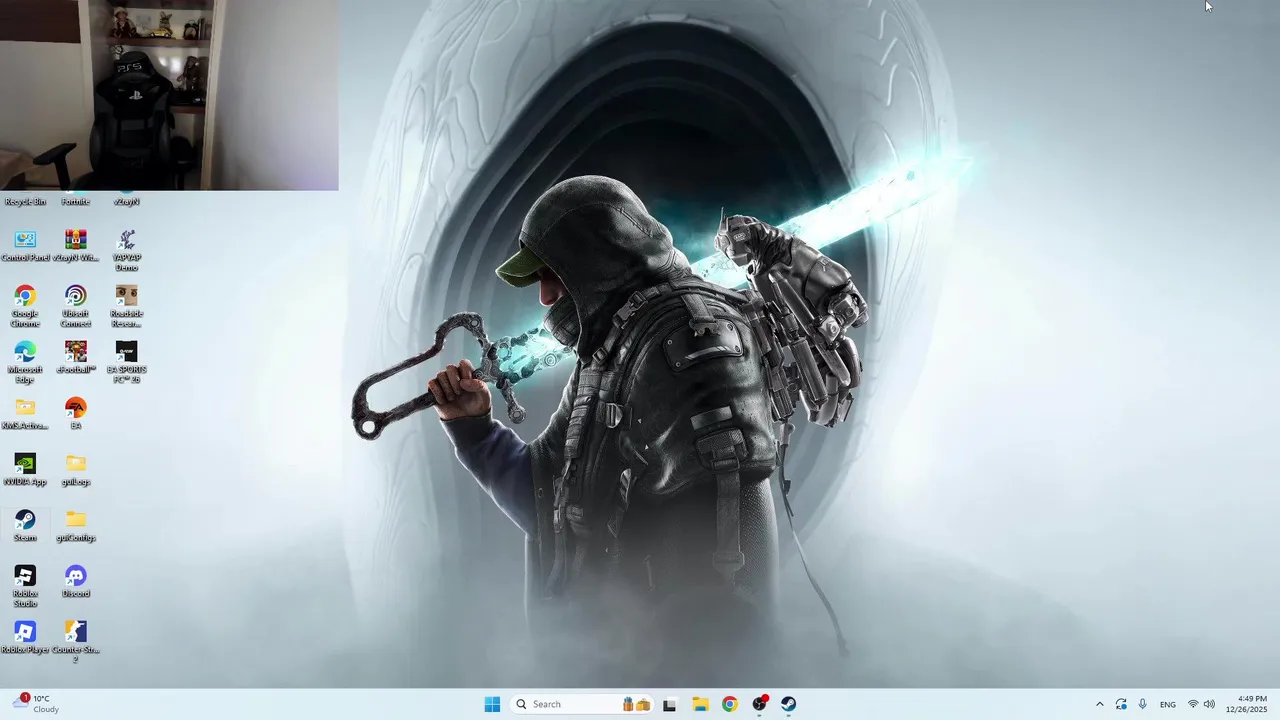
Task: Open the v2rayN-Wi... WinRAR archive icon
Action: tap(75, 246)
